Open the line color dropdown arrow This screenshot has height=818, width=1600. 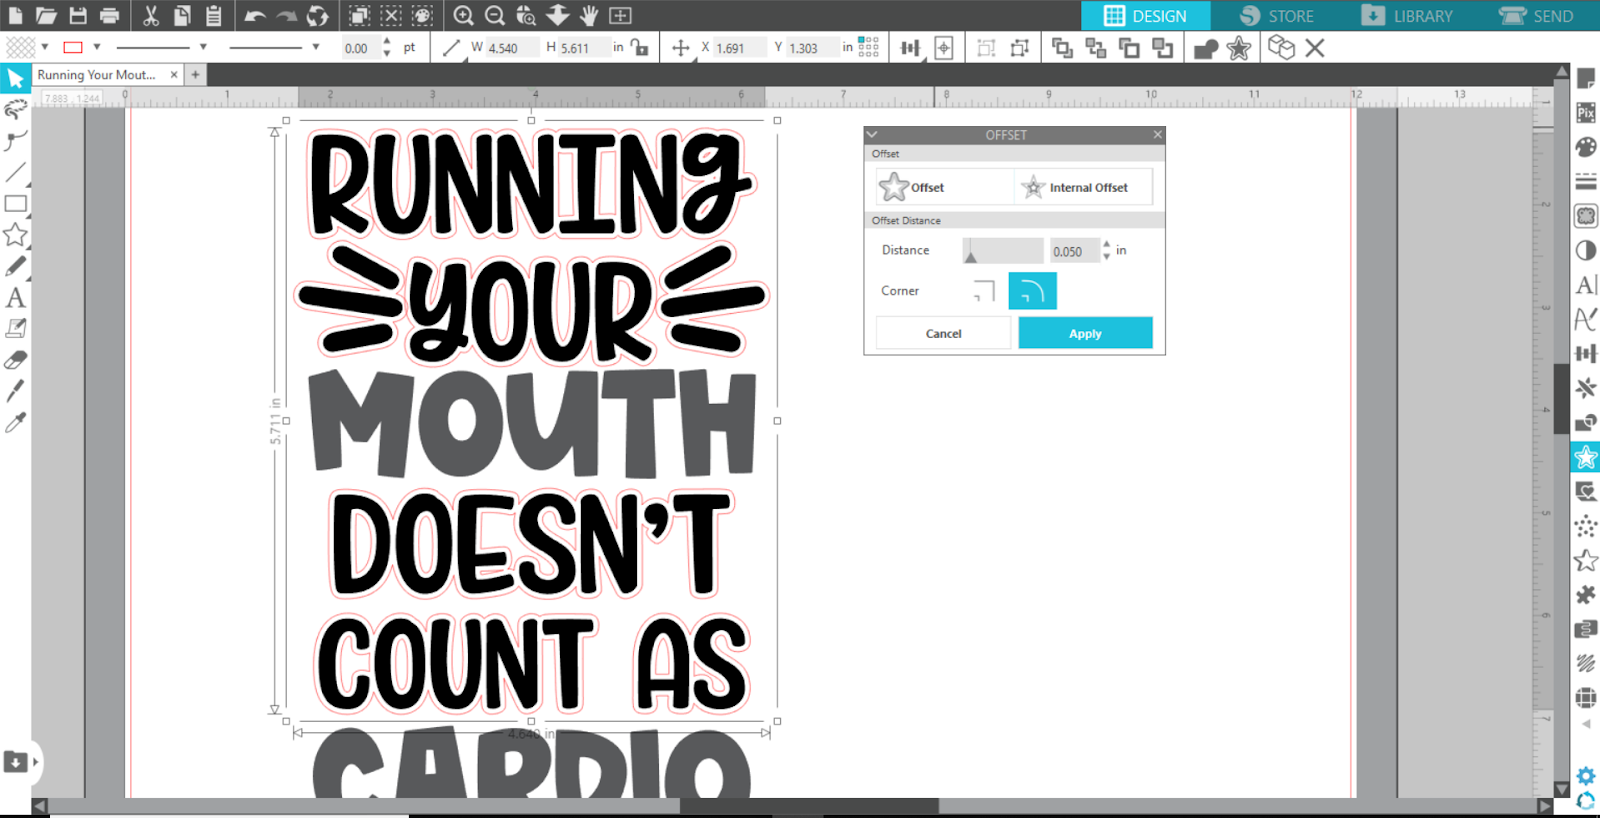click(97, 47)
